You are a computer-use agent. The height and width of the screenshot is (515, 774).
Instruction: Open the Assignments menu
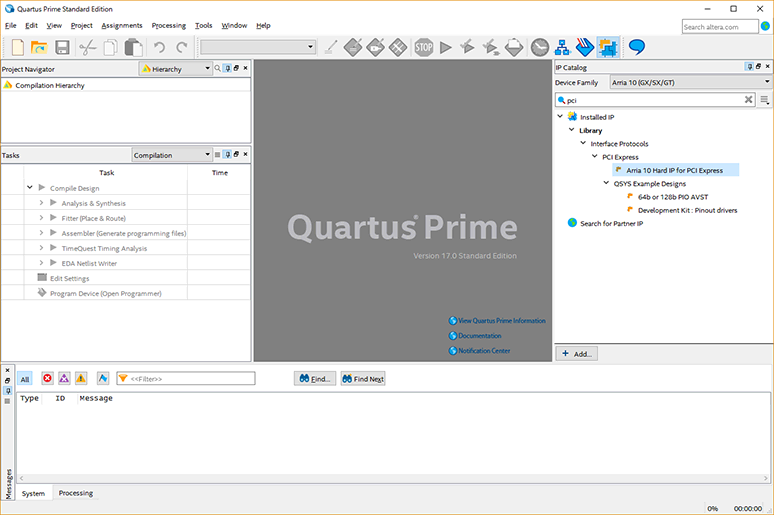(122, 26)
